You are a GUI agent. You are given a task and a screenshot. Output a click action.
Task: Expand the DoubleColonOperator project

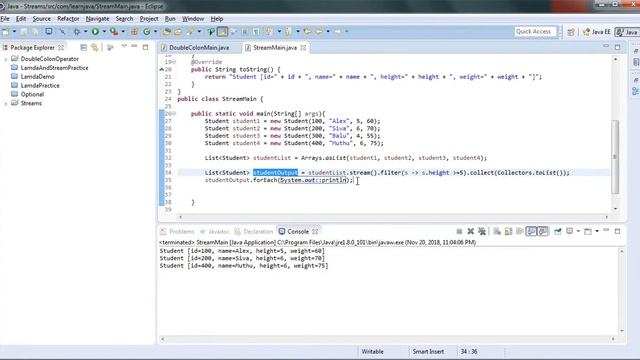click(6, 59)
